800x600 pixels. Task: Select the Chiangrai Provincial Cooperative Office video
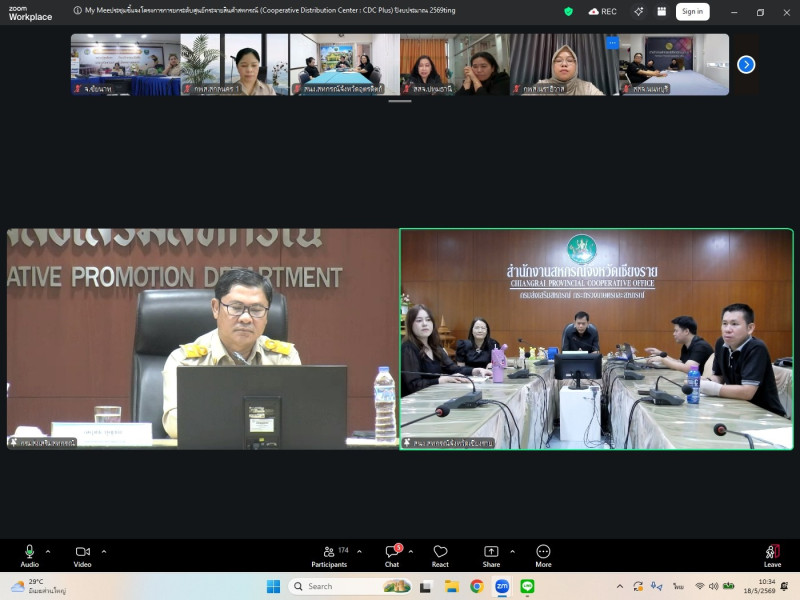coord(596,339)
